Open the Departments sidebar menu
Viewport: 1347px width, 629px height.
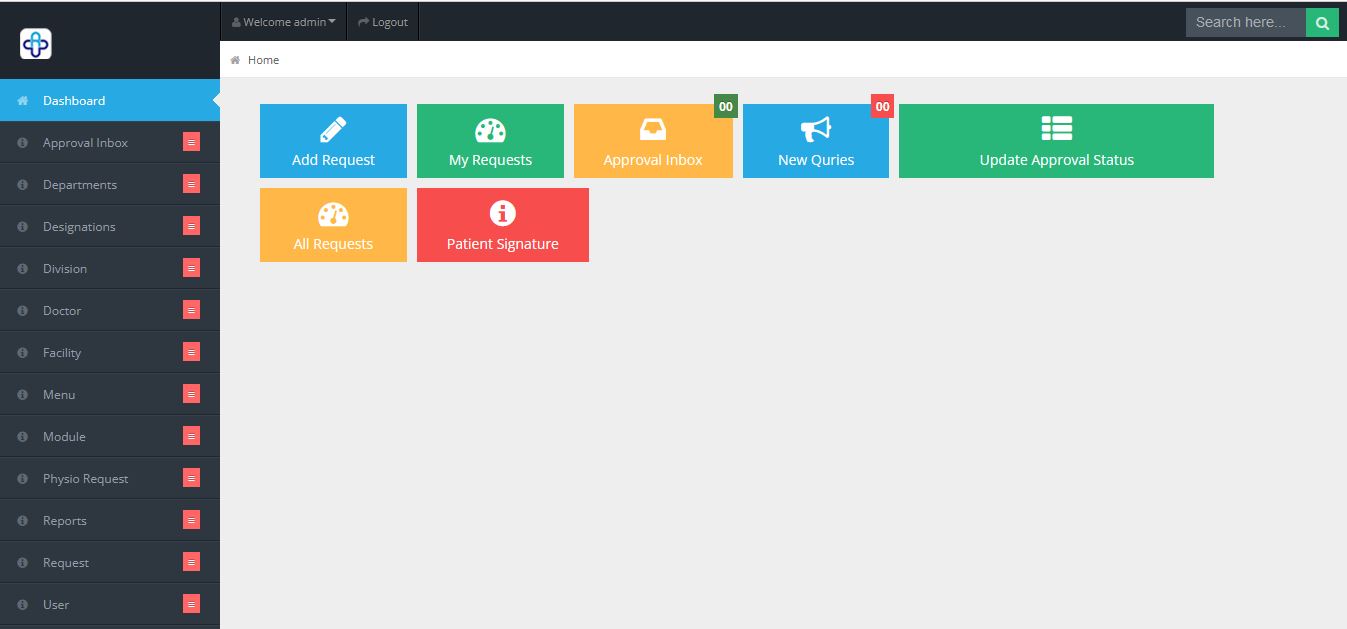pyautogui.click(x=80, y=184)
